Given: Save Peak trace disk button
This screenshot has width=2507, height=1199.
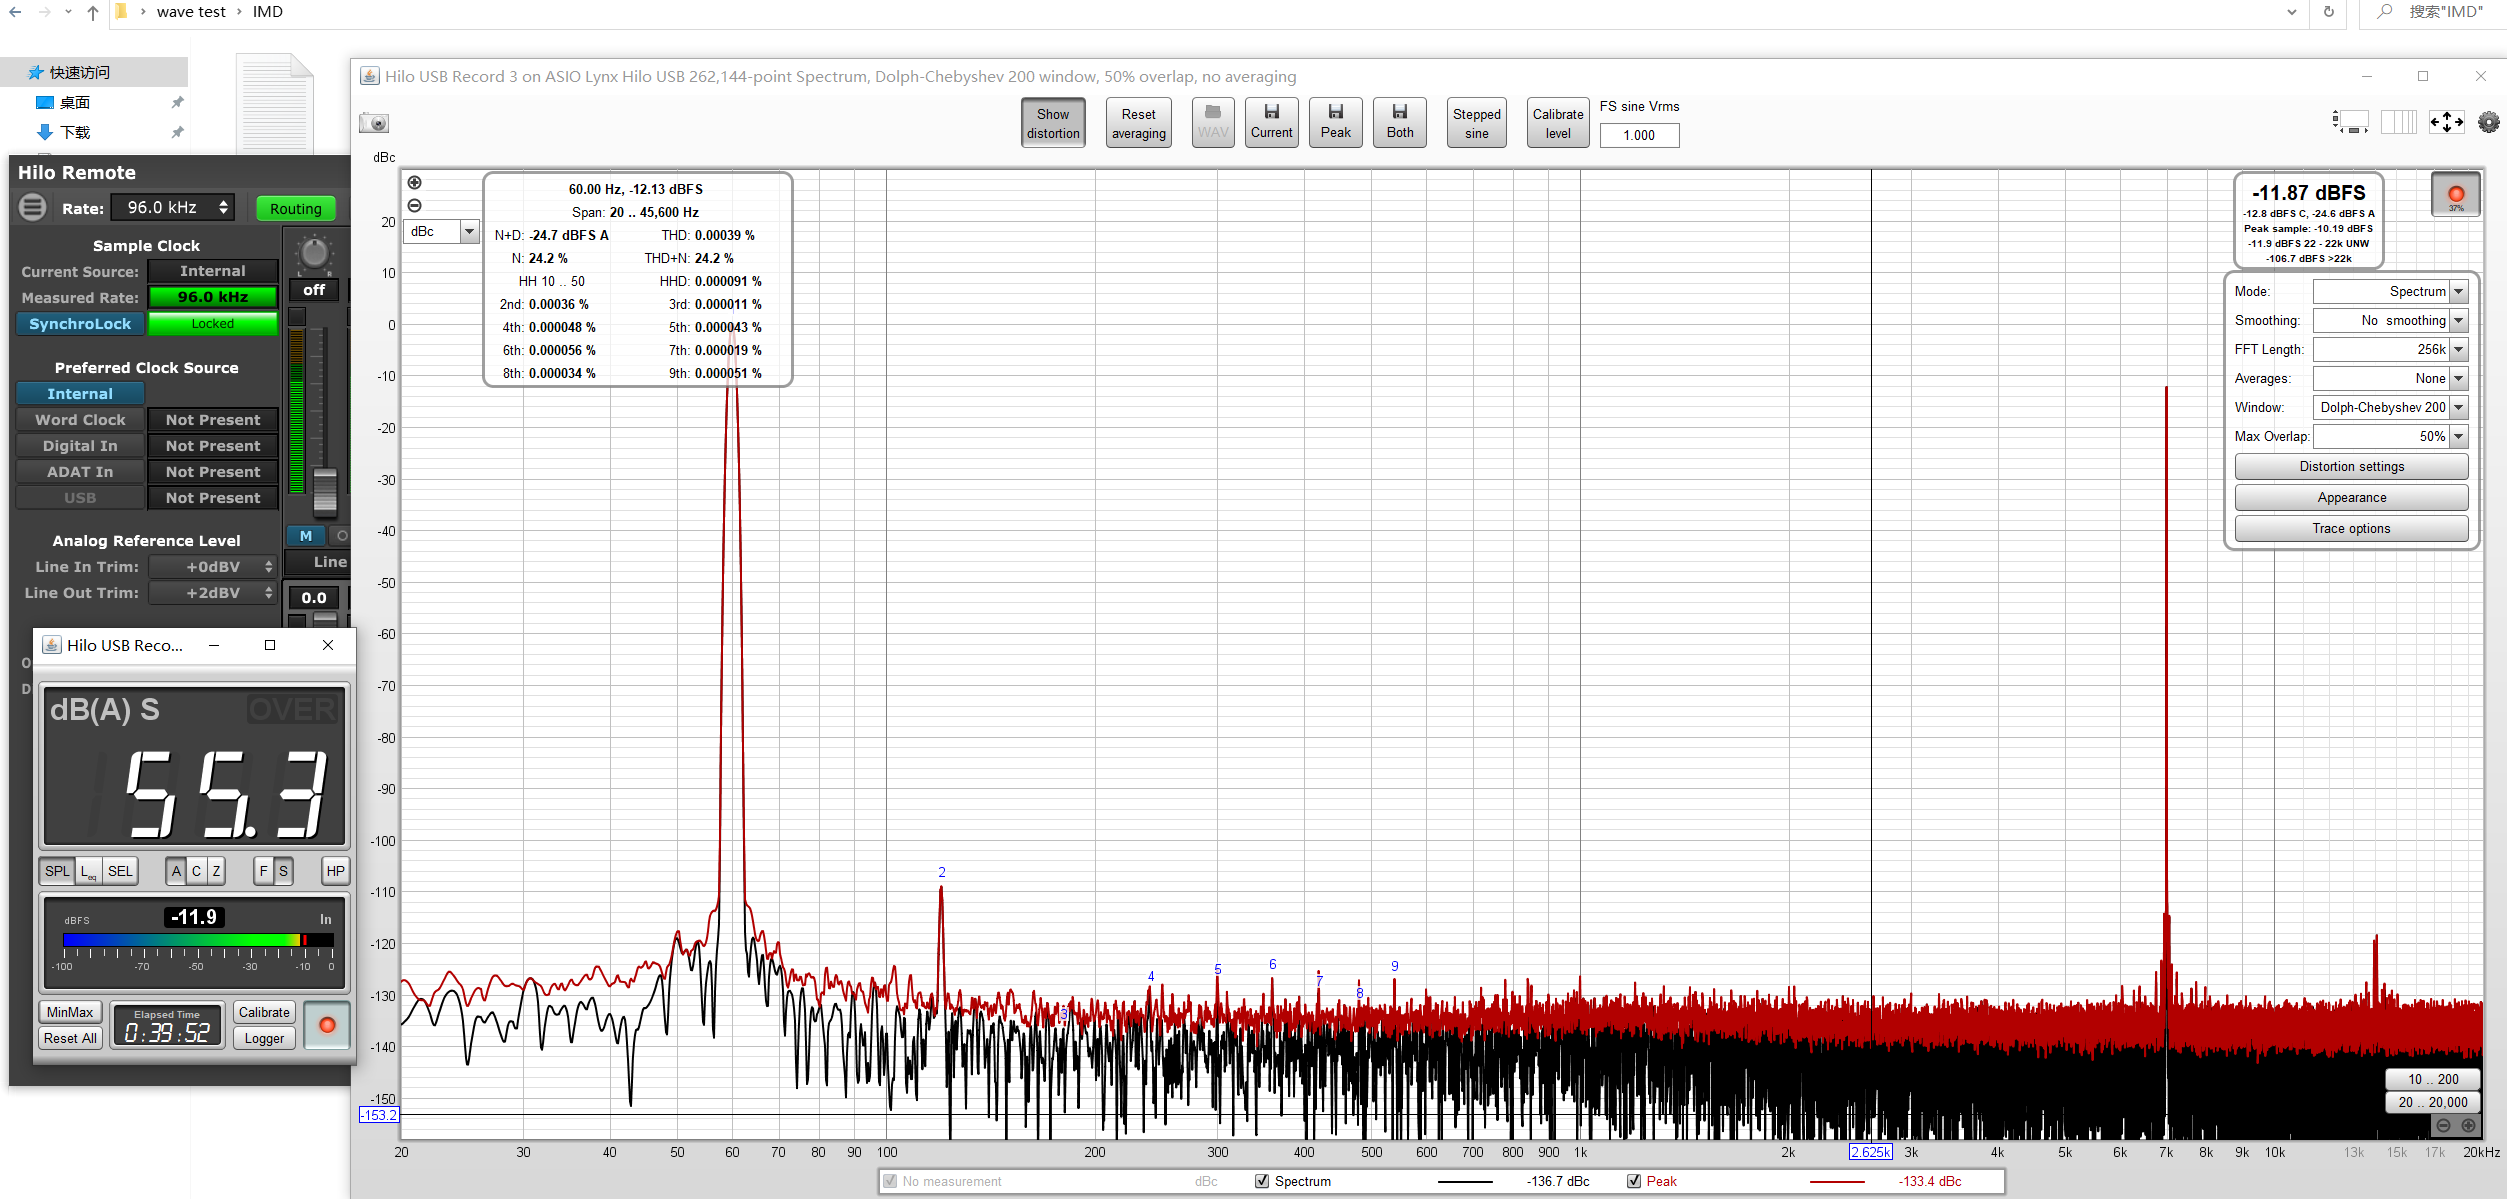Looking at the screenshot, I should [1335, 122].
